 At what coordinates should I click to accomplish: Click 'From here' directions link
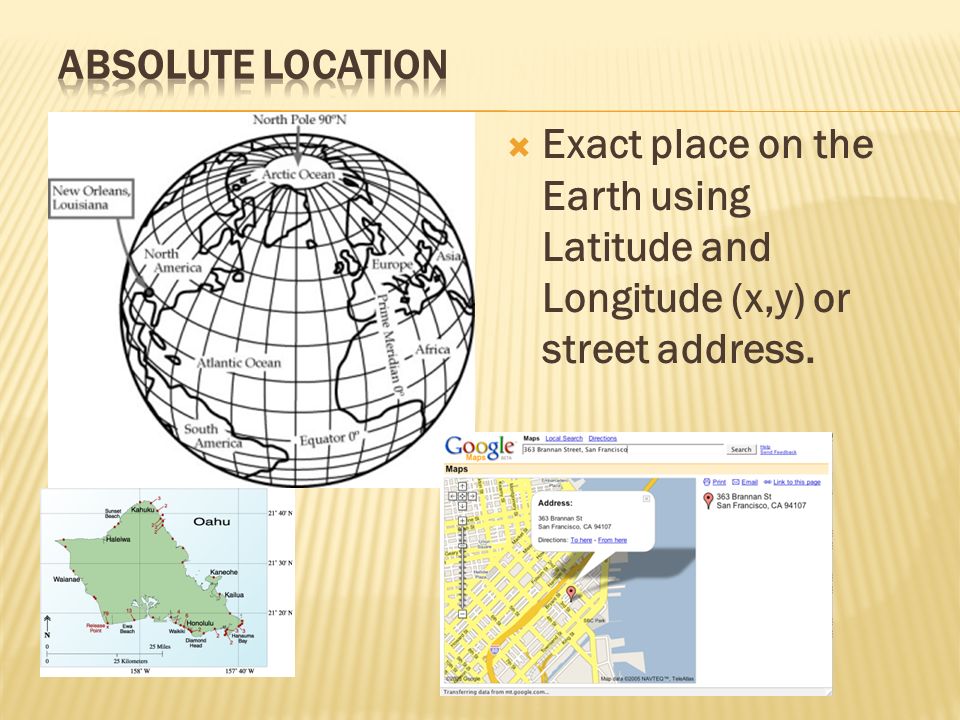click(612, 540)
